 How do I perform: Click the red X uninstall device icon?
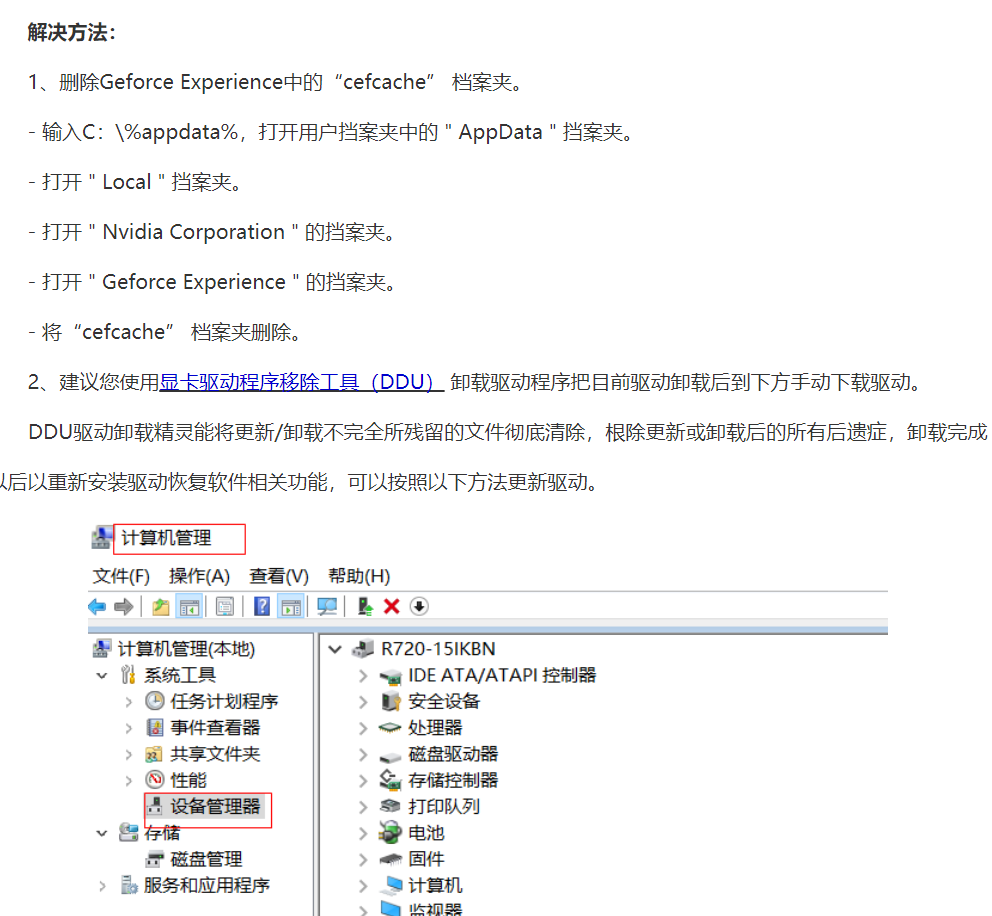[392, 607]
